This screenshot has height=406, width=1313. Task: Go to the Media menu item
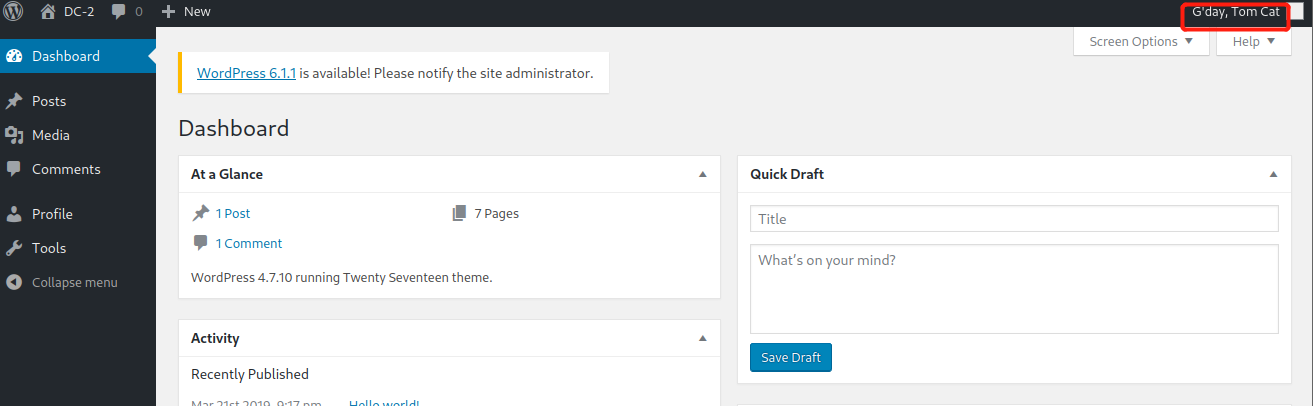tap(78, 135)
